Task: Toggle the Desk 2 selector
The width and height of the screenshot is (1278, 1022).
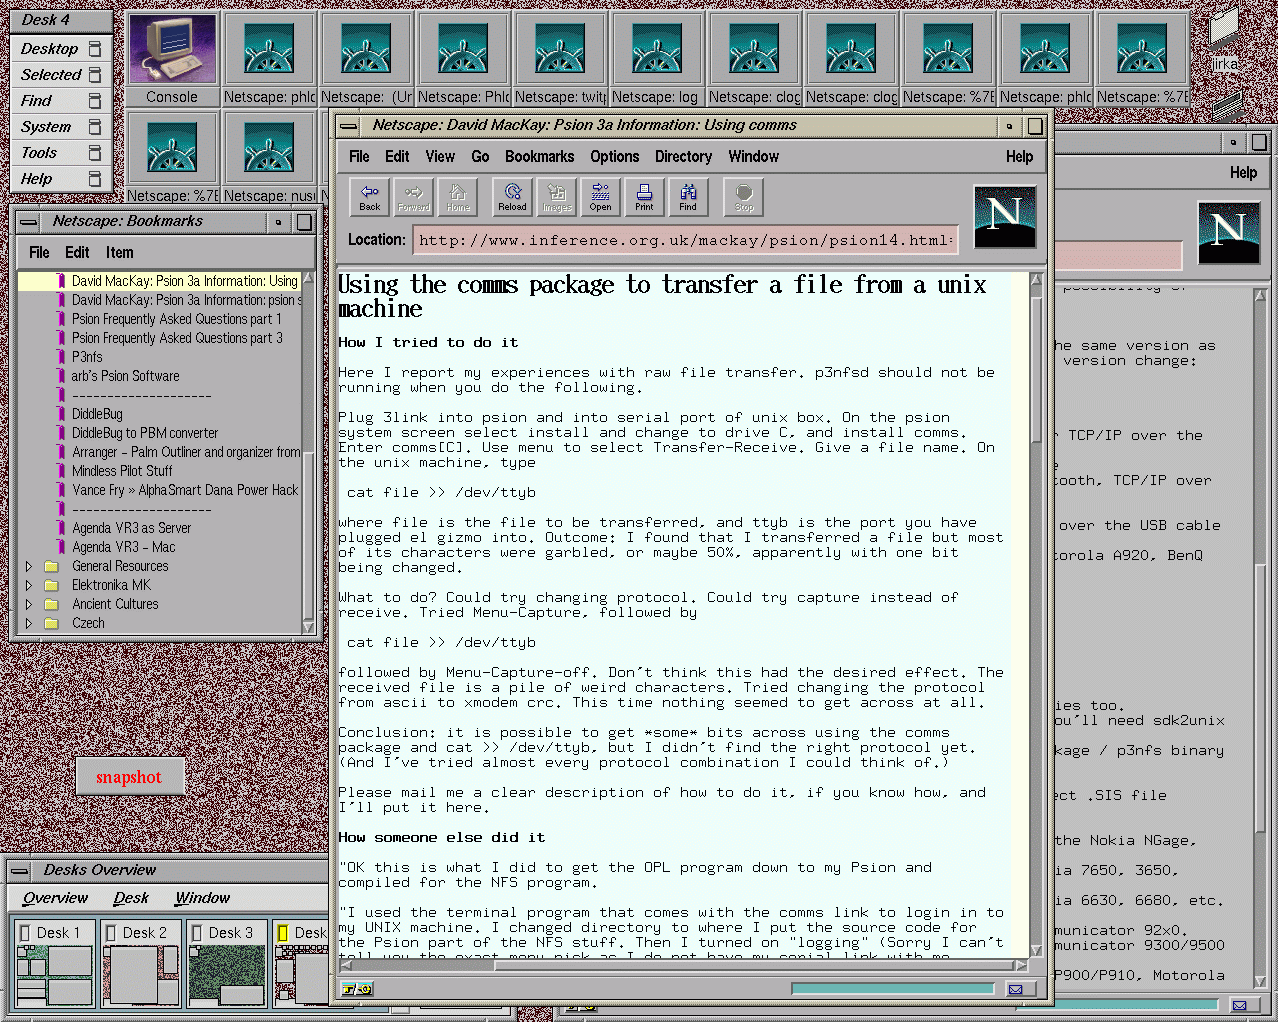Action: [x=140, y=933]
